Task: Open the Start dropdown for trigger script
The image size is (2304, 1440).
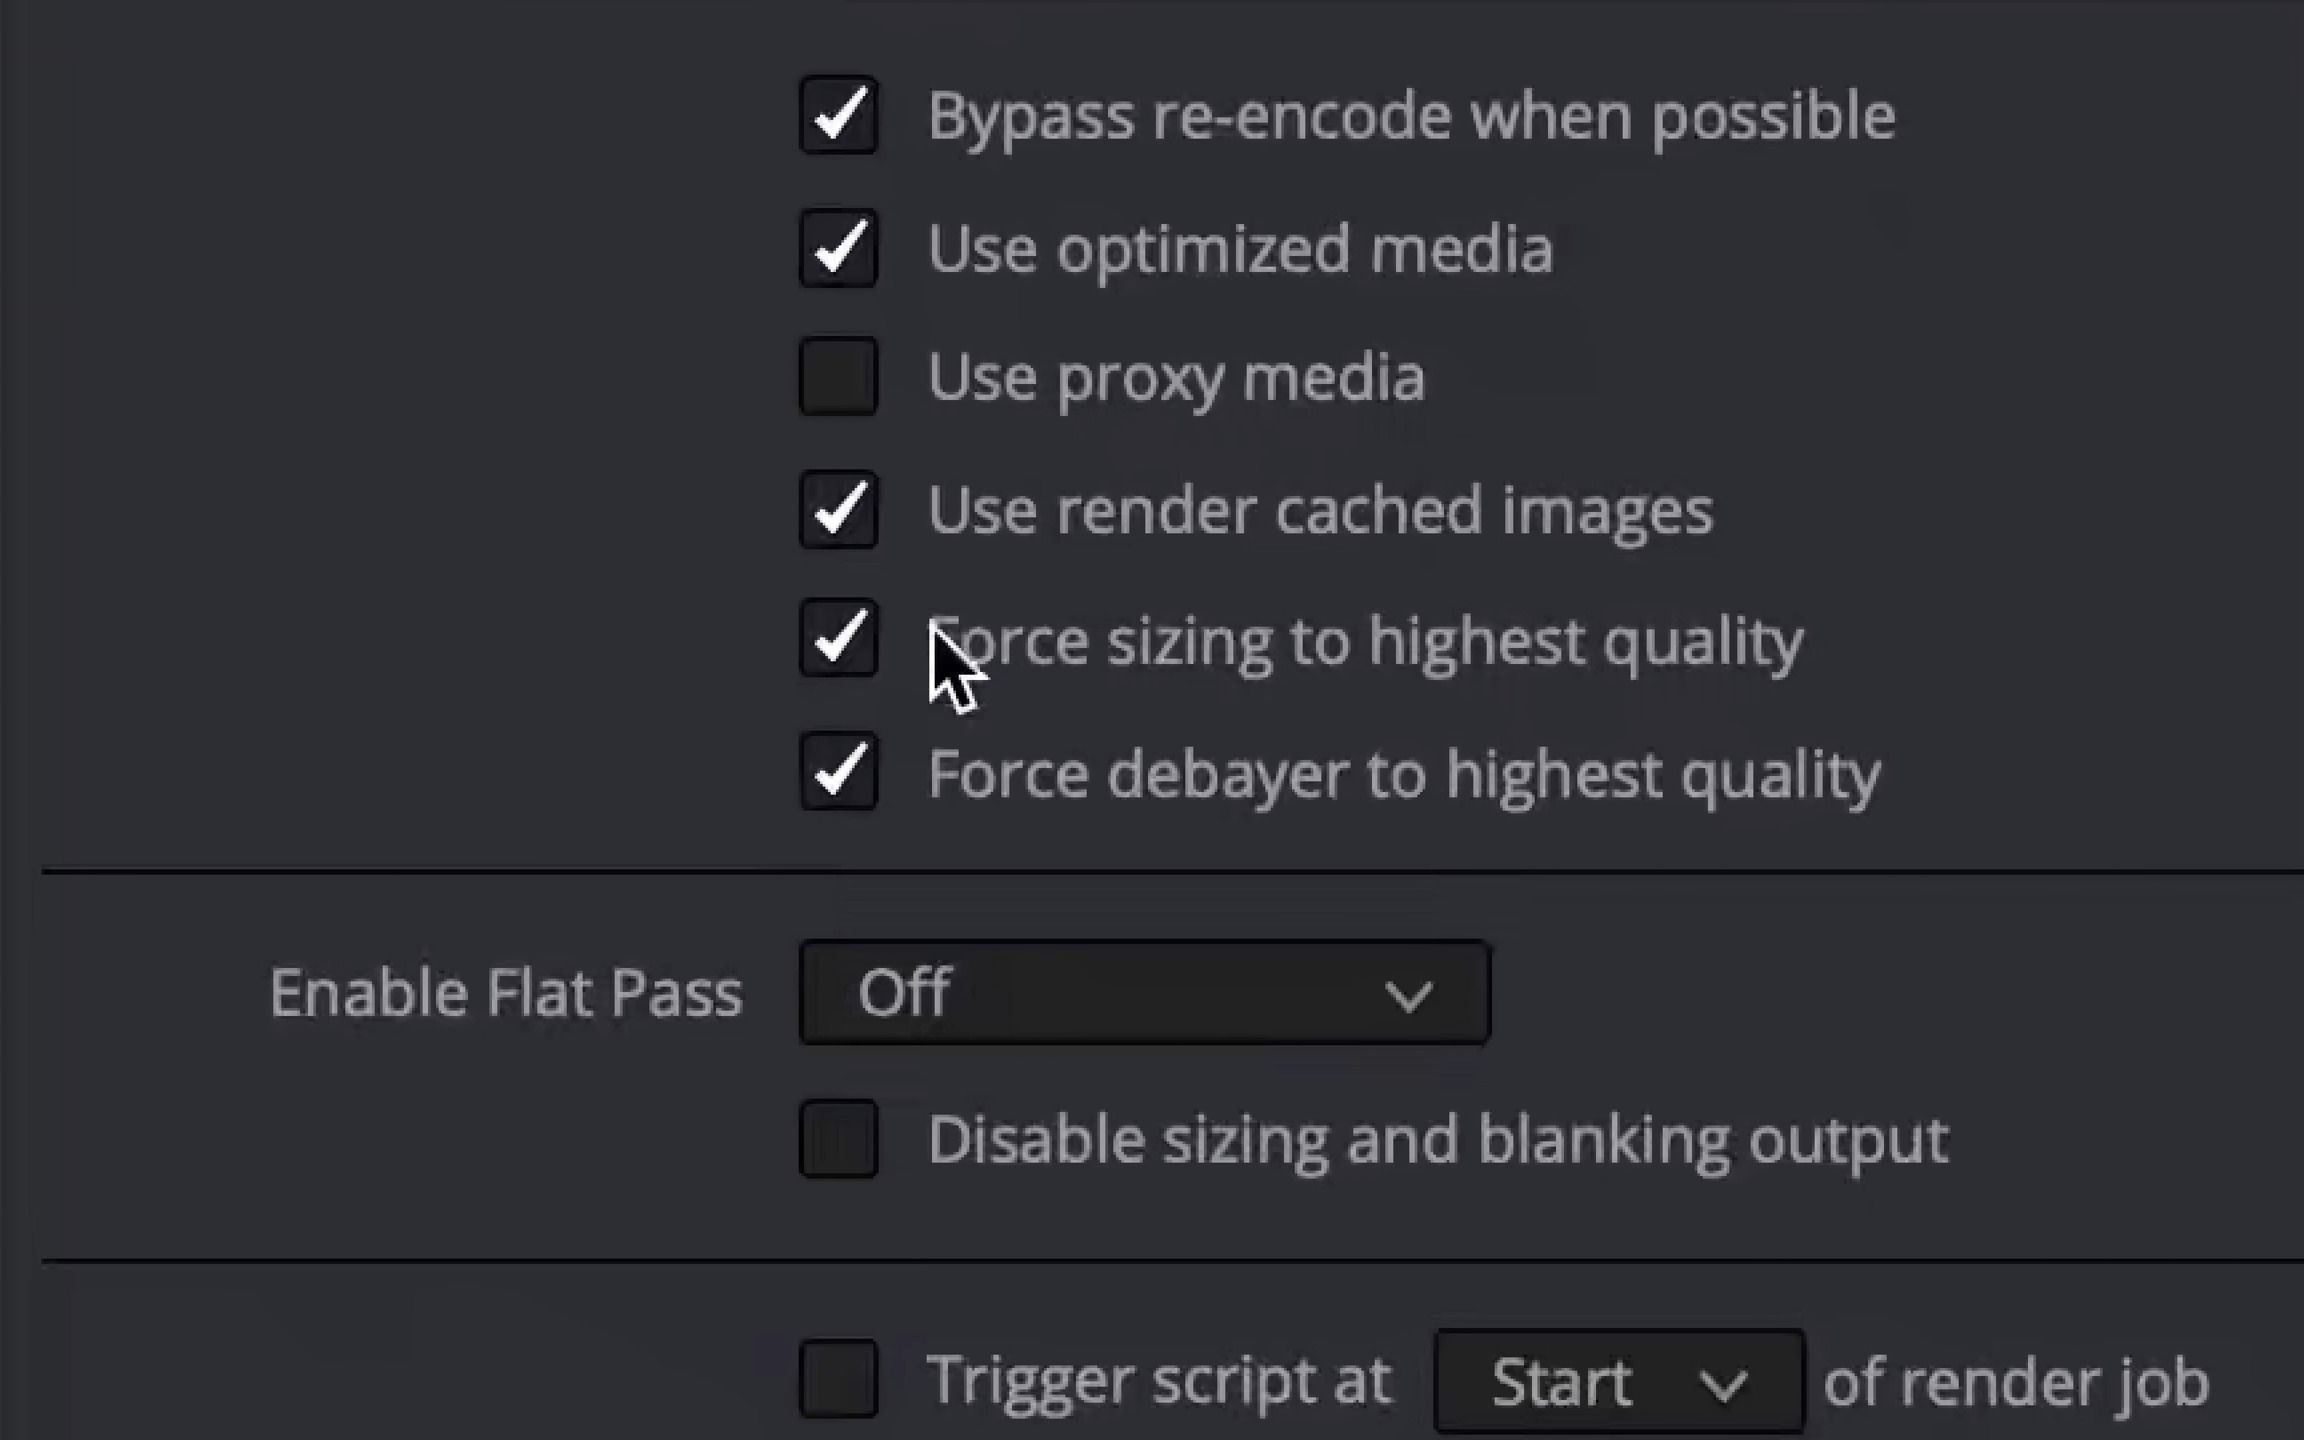Action: pos(1619,1382)
